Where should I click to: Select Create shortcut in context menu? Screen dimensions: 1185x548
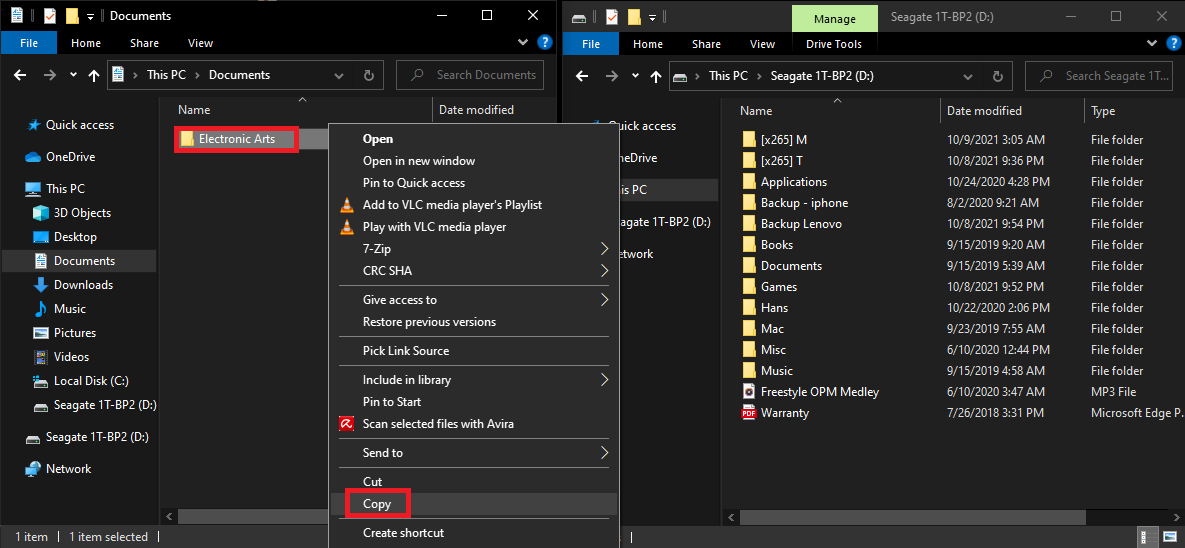pyautogui.click(x=404, y=533)
